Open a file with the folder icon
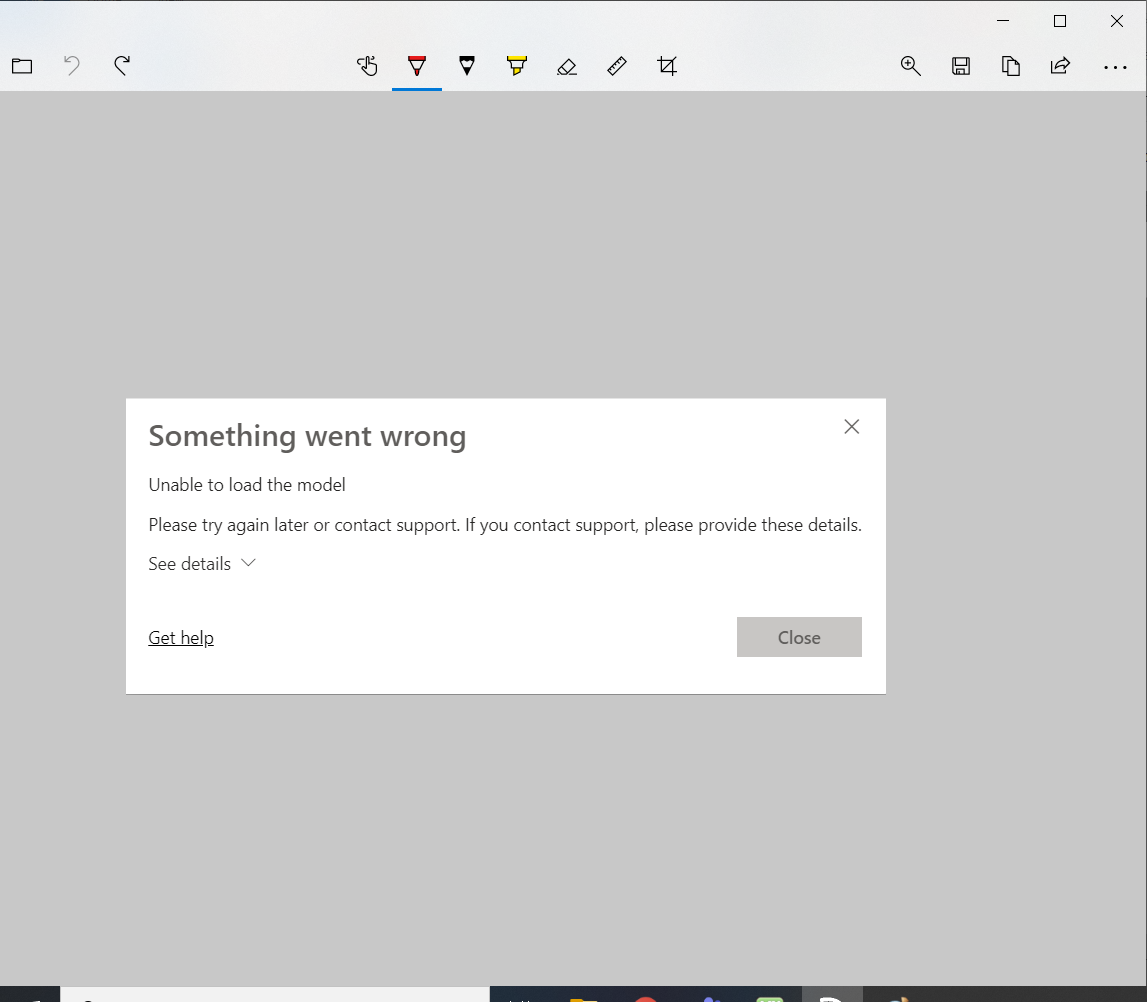 [22, 67]
